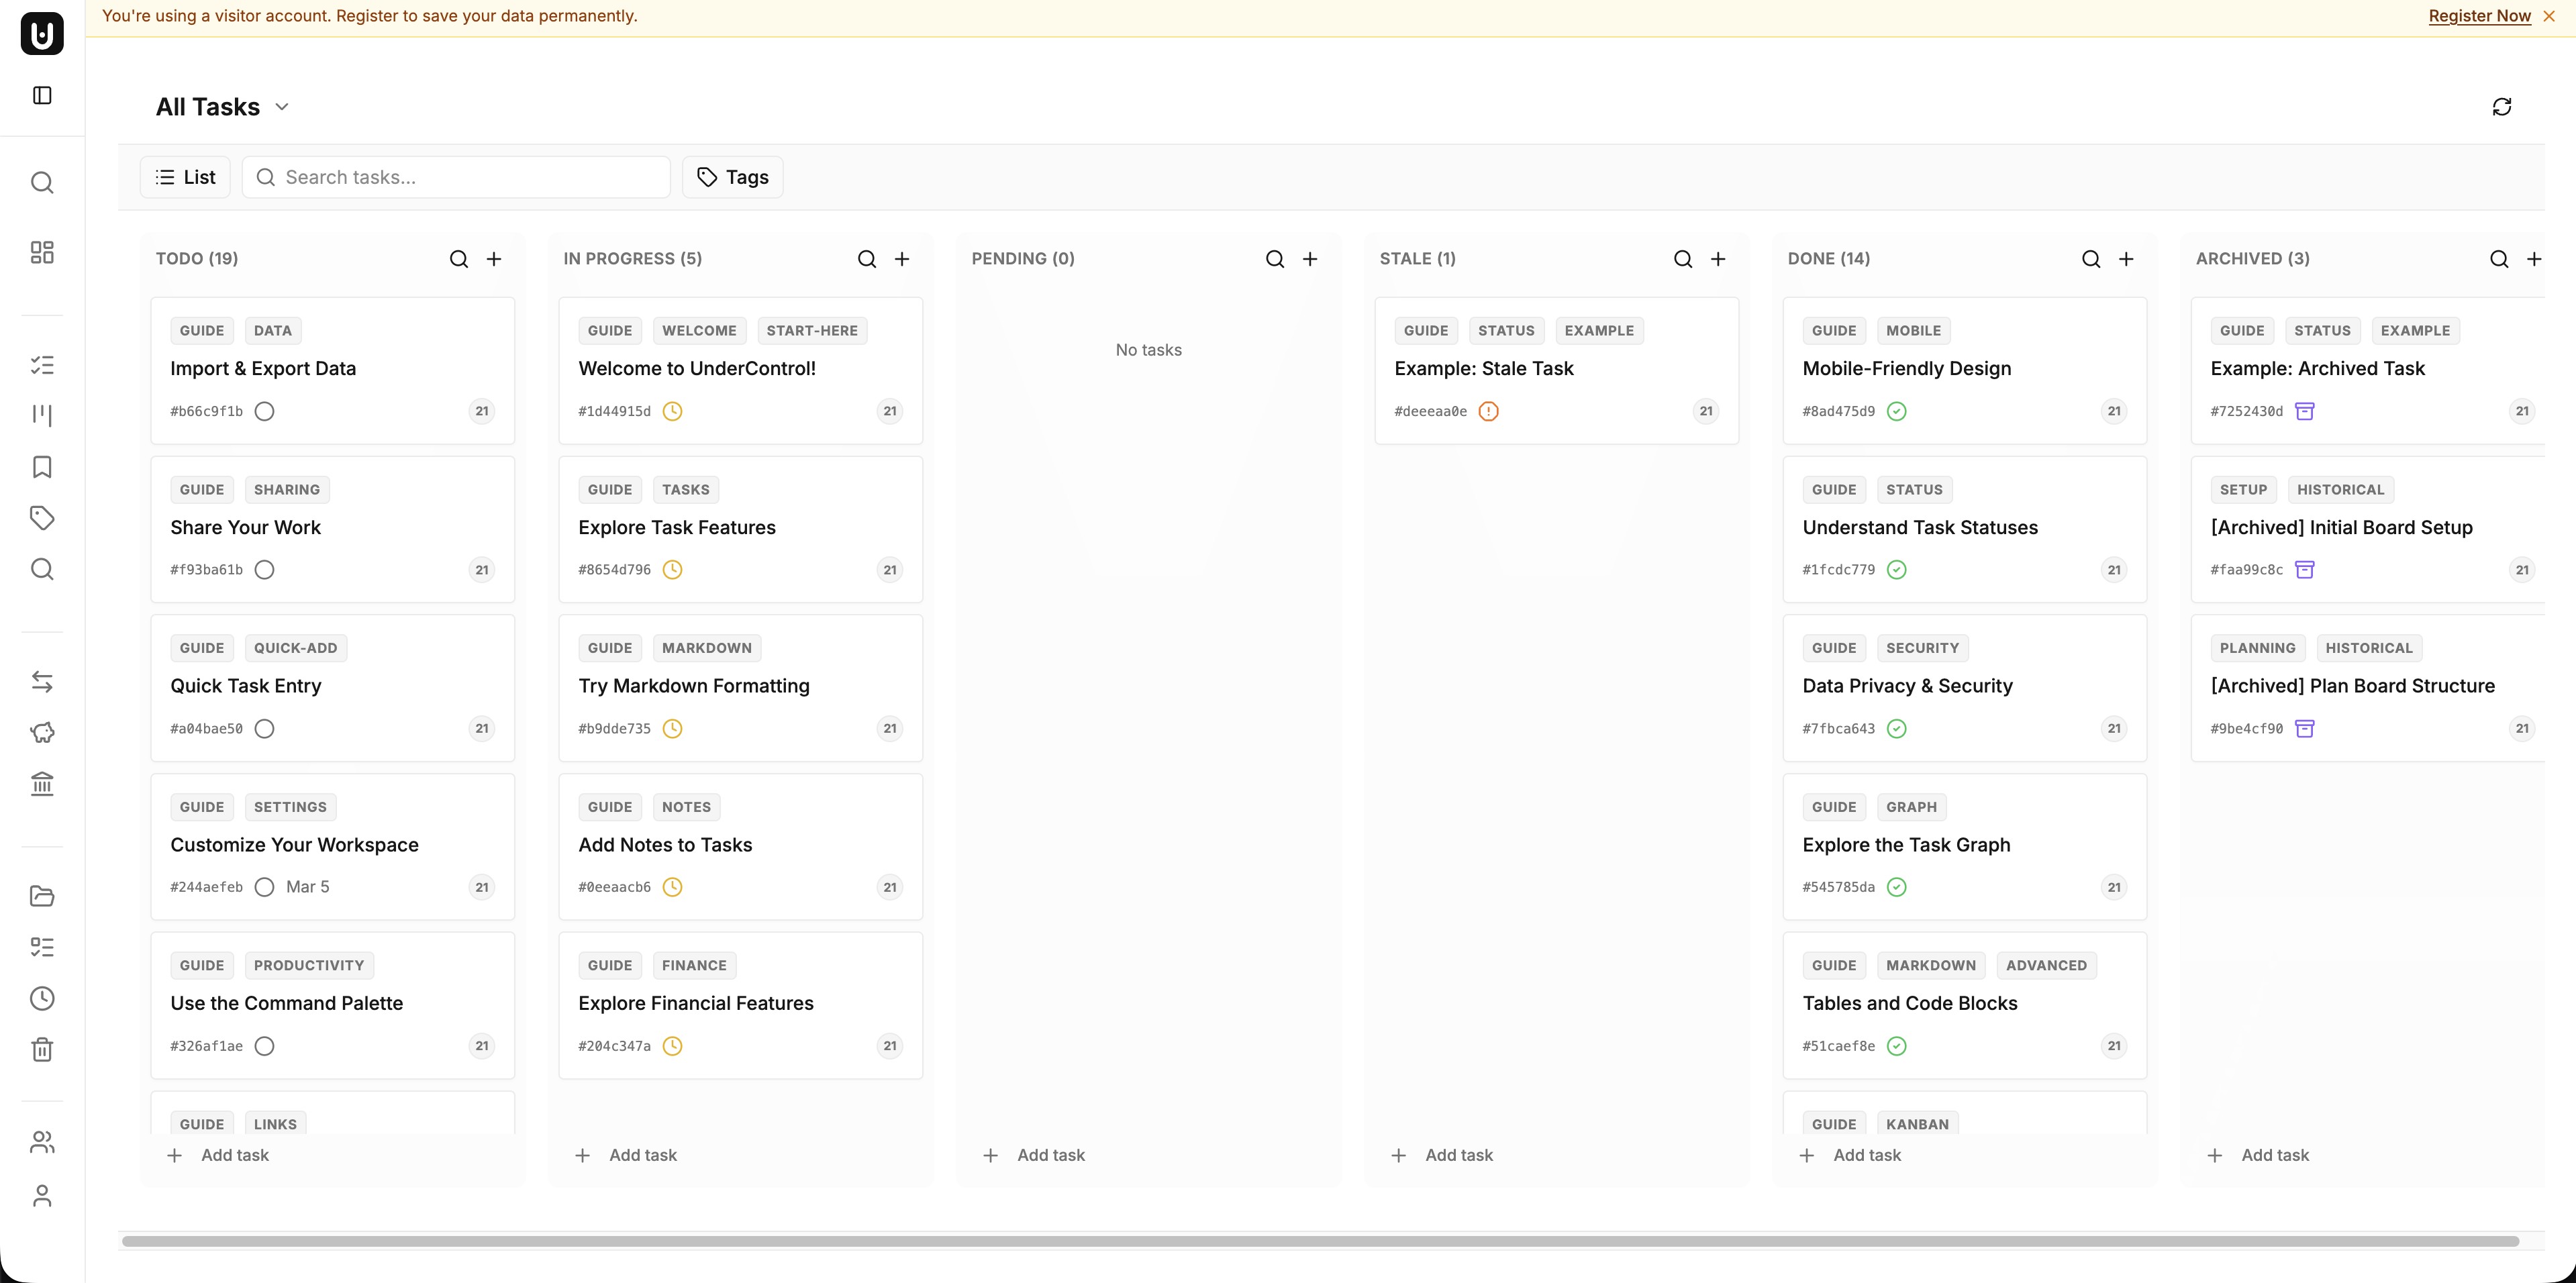
Task: Open the single user profile icon
Action: coord(42,1196)
